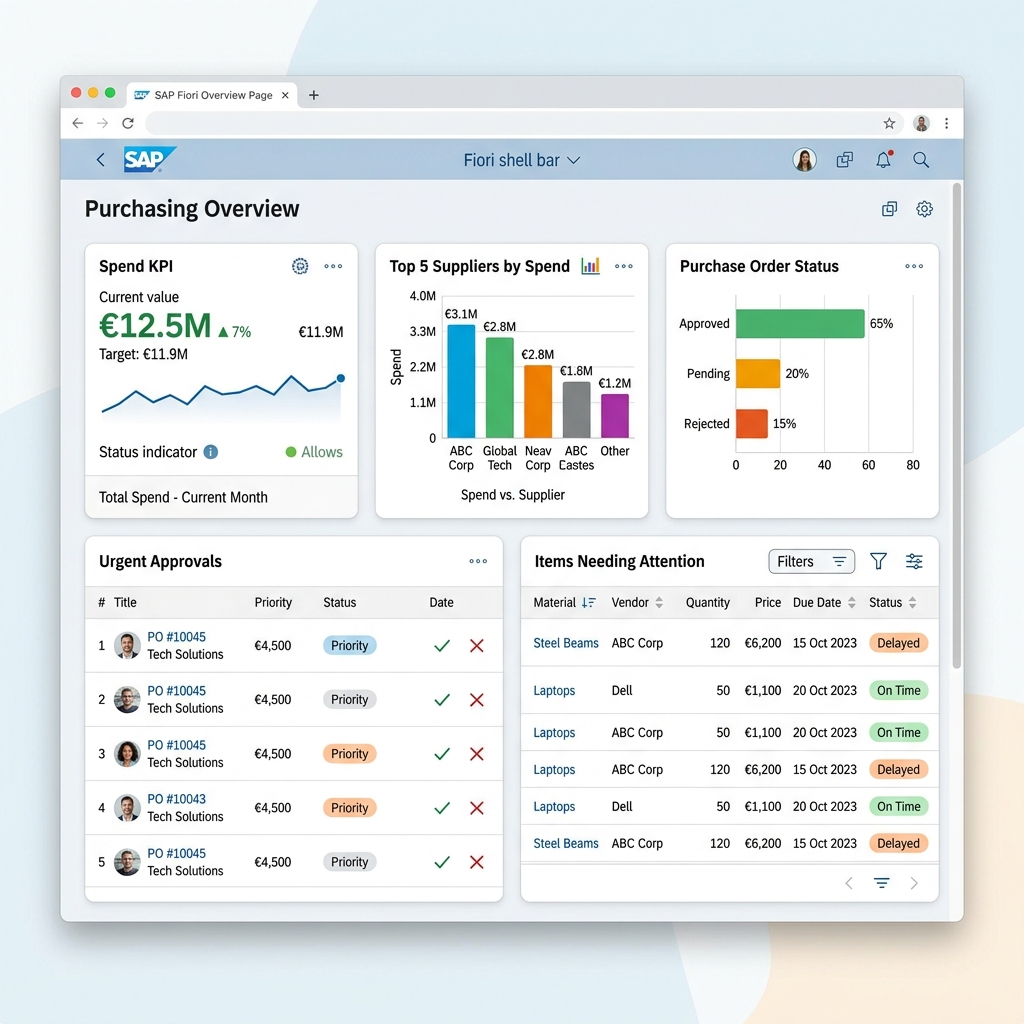Open page settings gear beside Purchasing Overview
Screen dimensions: 1024x1024
click(x=924, y=209)
